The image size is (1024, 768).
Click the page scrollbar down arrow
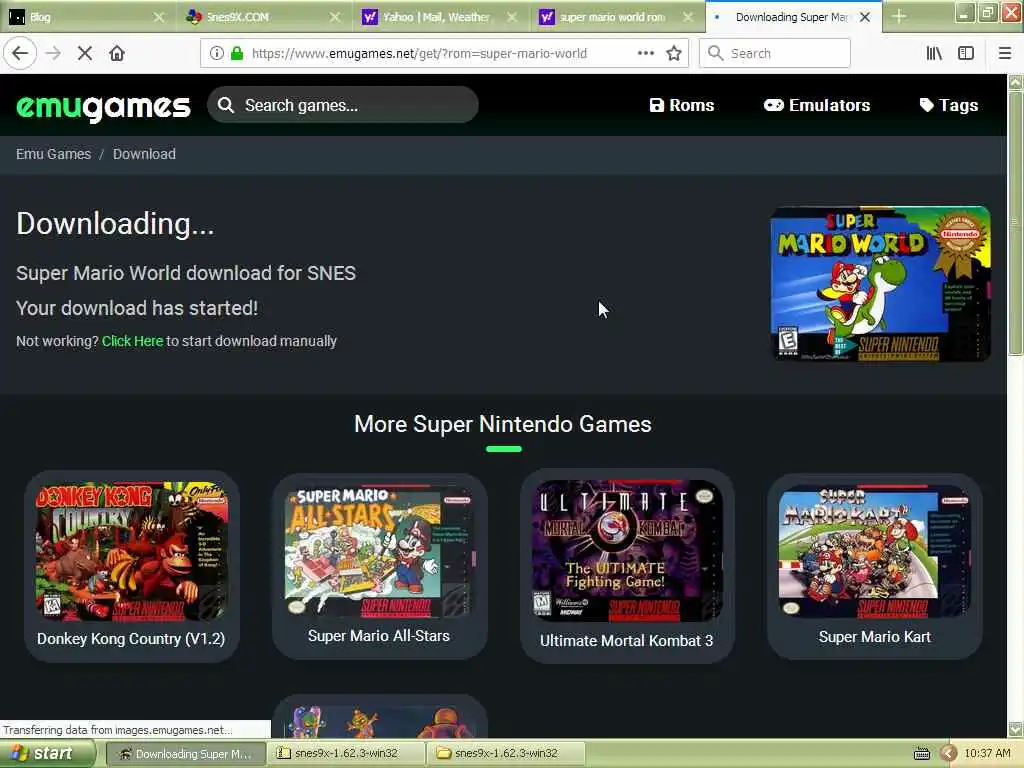pyautogui.click(x=1015, y=728)
